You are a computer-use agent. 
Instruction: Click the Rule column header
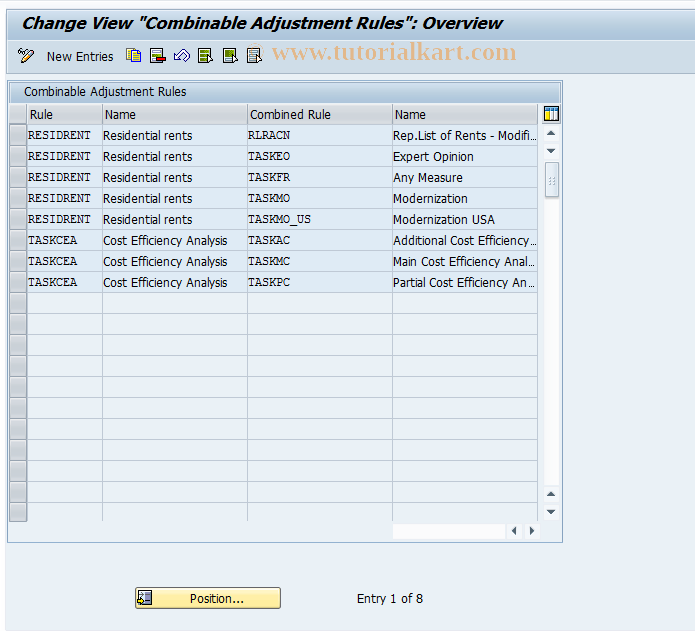pyautogui.click(x=65, y=114)
